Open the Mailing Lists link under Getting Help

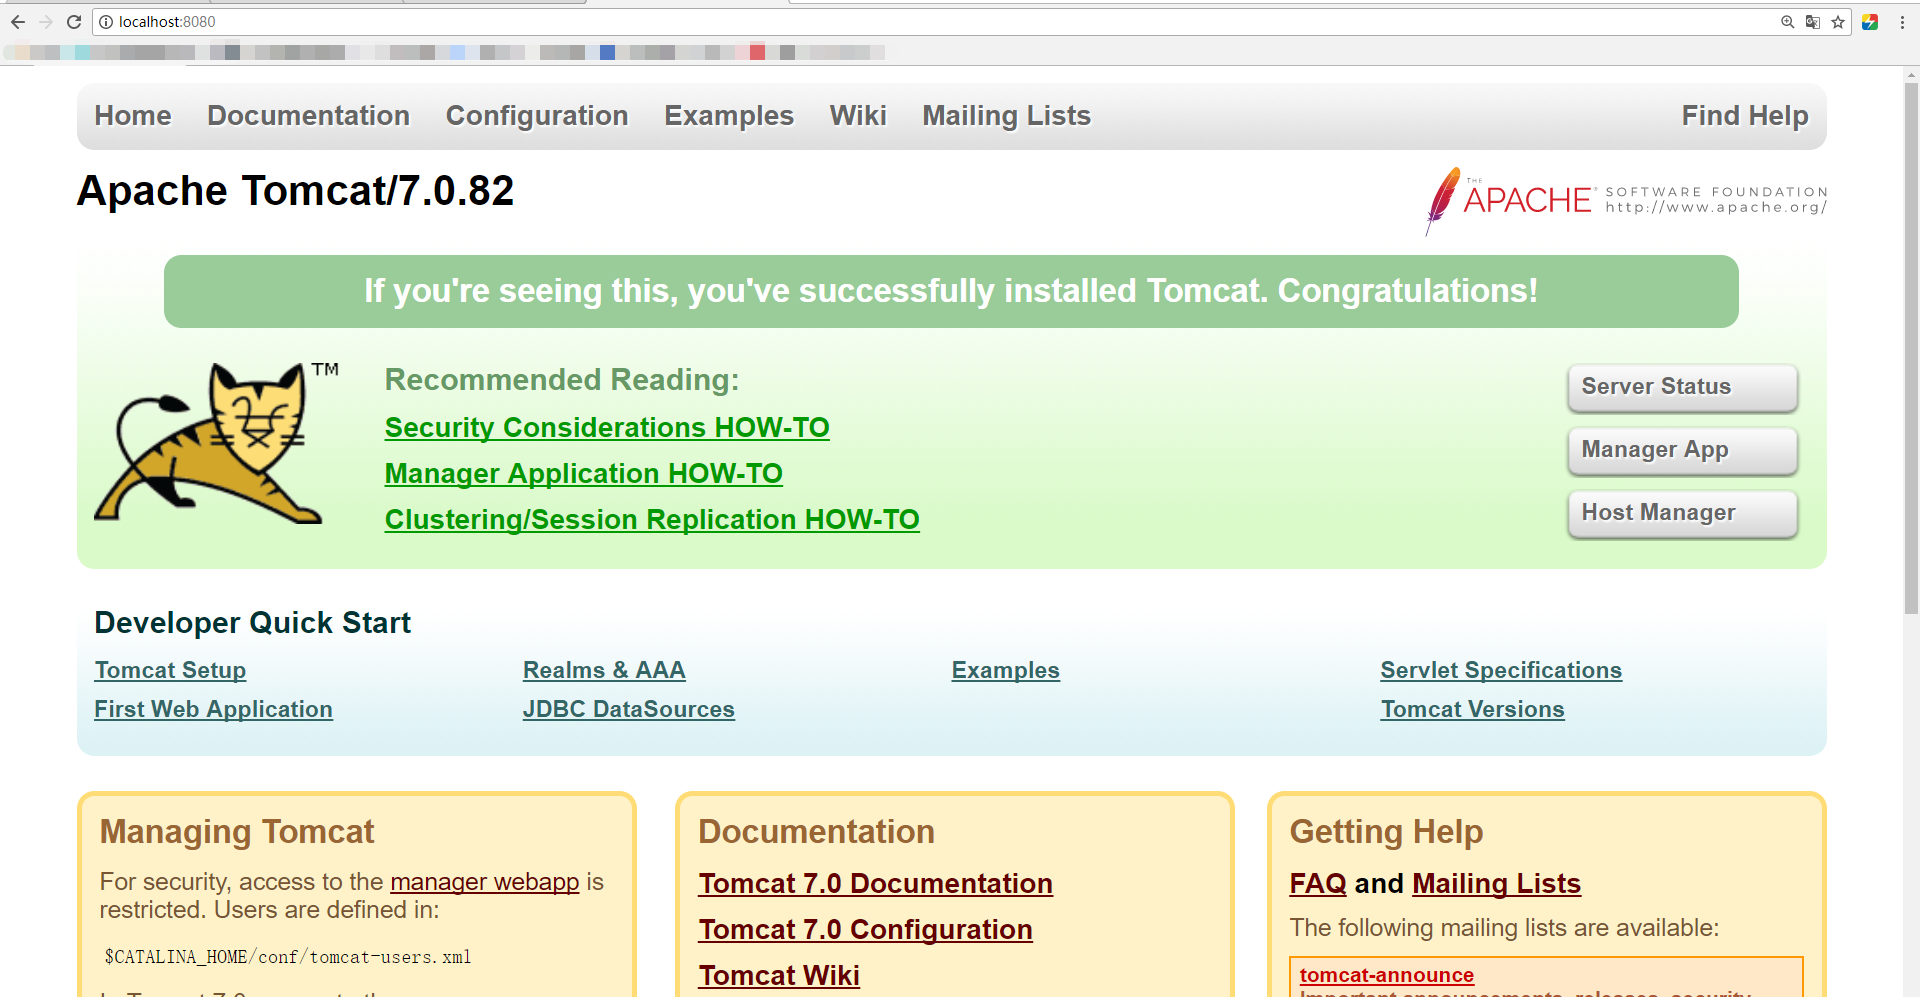pyautogui.click(x=1496, y=884)
